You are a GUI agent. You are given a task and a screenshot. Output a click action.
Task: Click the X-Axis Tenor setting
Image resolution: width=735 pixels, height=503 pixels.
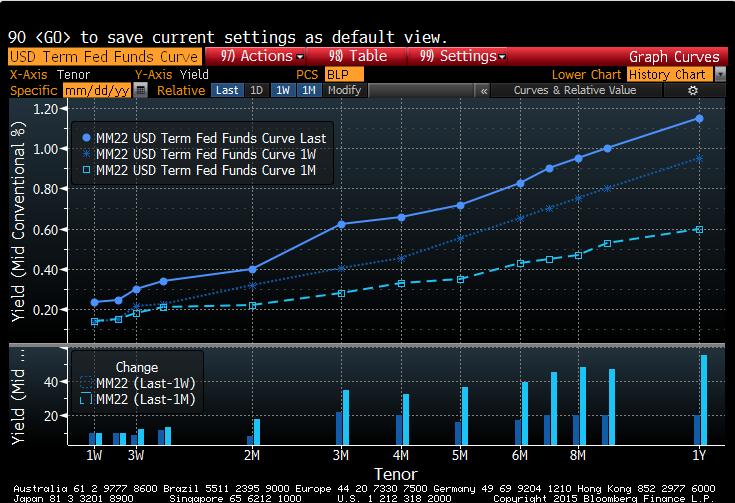50,75
